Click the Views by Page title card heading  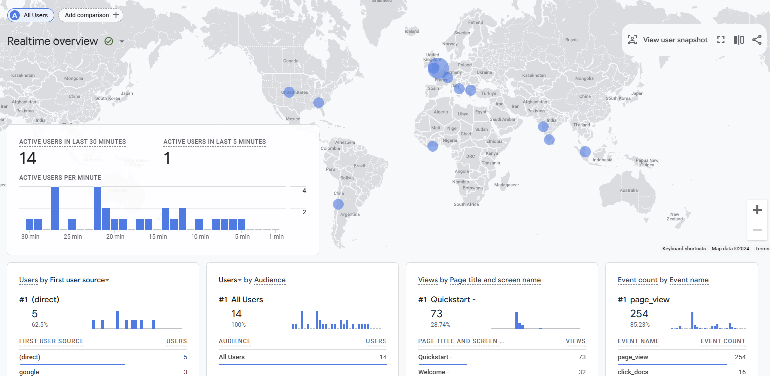pyautogui.click(x=479, y=280)
